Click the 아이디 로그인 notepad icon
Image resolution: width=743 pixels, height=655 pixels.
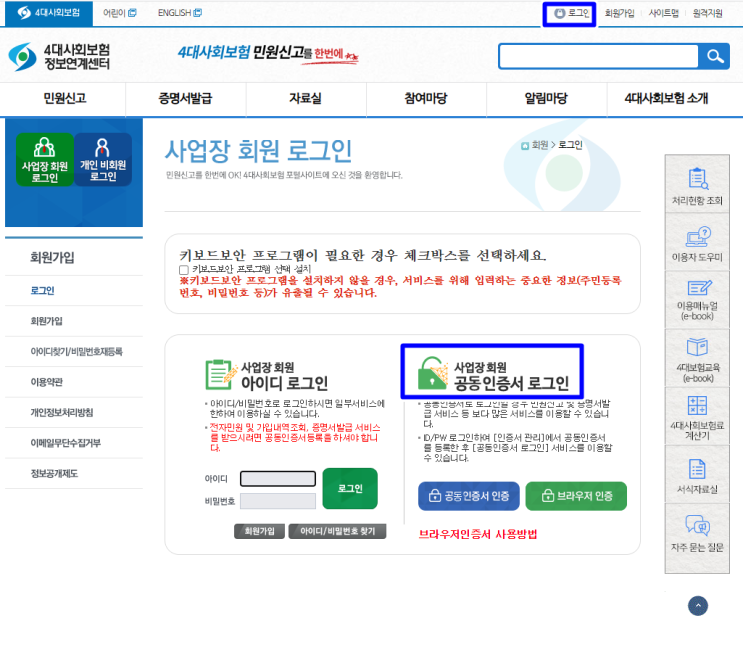click(x=220, y=374)
